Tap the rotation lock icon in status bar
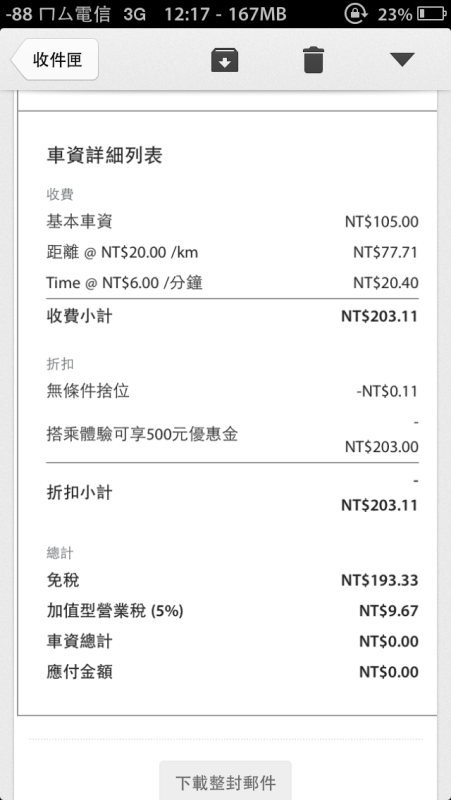The image size is (451, 800). (354, 14)
